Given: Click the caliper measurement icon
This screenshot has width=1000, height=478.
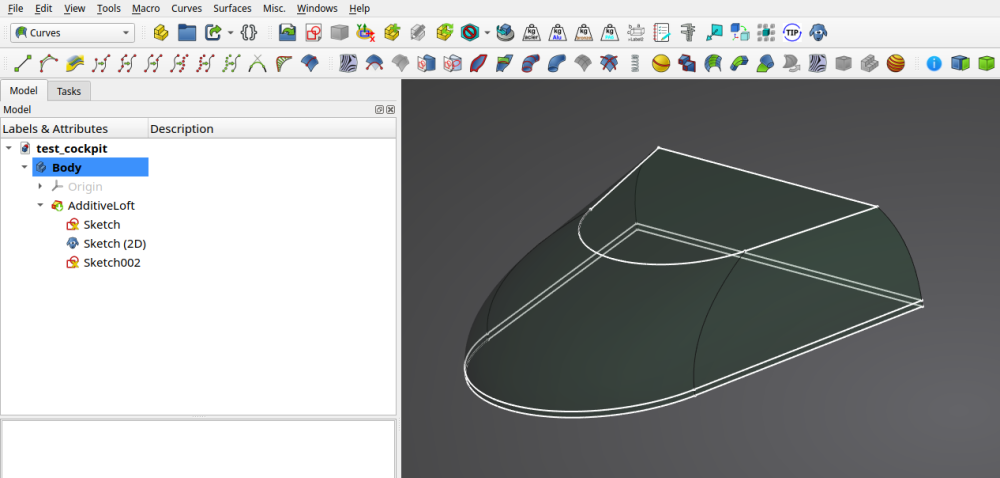Looking at the screenshot, I should (688, 32).
